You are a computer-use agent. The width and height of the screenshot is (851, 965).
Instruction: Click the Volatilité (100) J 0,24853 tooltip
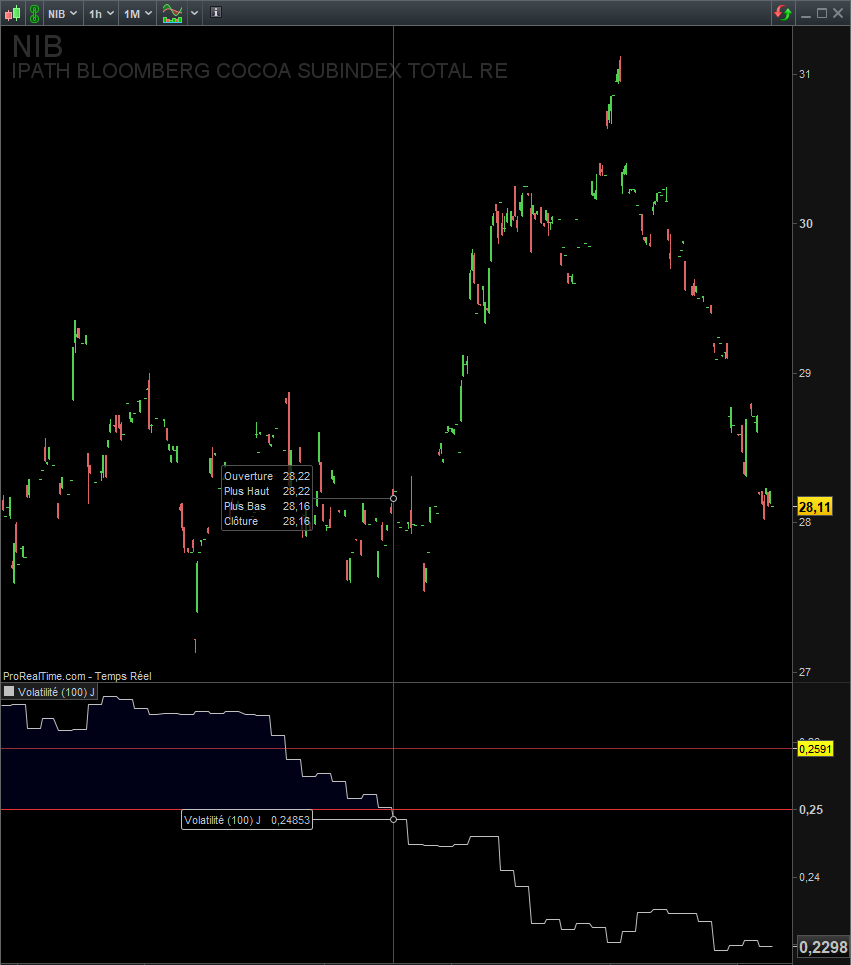pyautogui.click(x=247, y=820)
